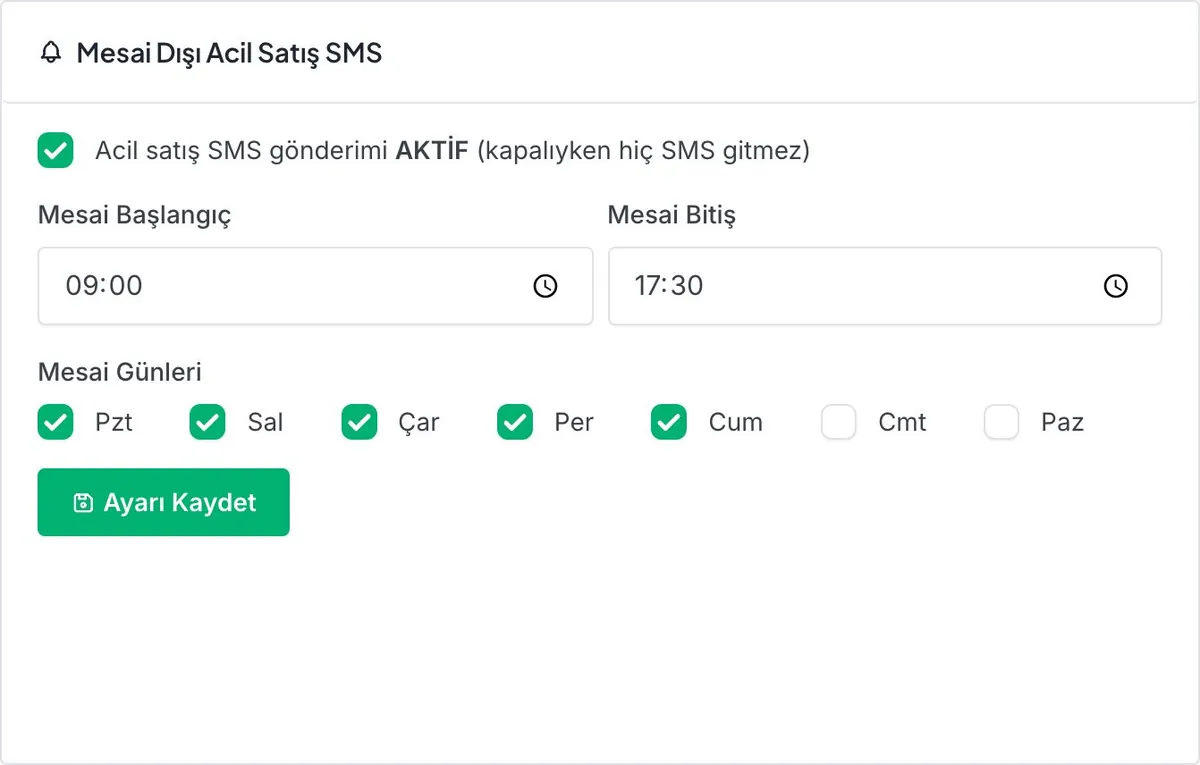Open time picker clock icon for Mesai Bitiş
Image resolution: width=1200 pixels, height=765 pixels.
pyautogui.click(x=1116, y=286)
